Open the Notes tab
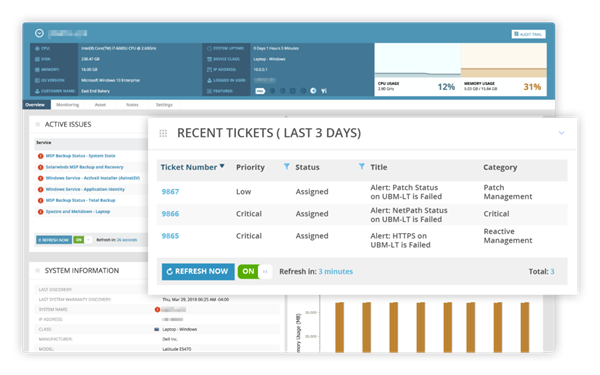 [132, 104]
